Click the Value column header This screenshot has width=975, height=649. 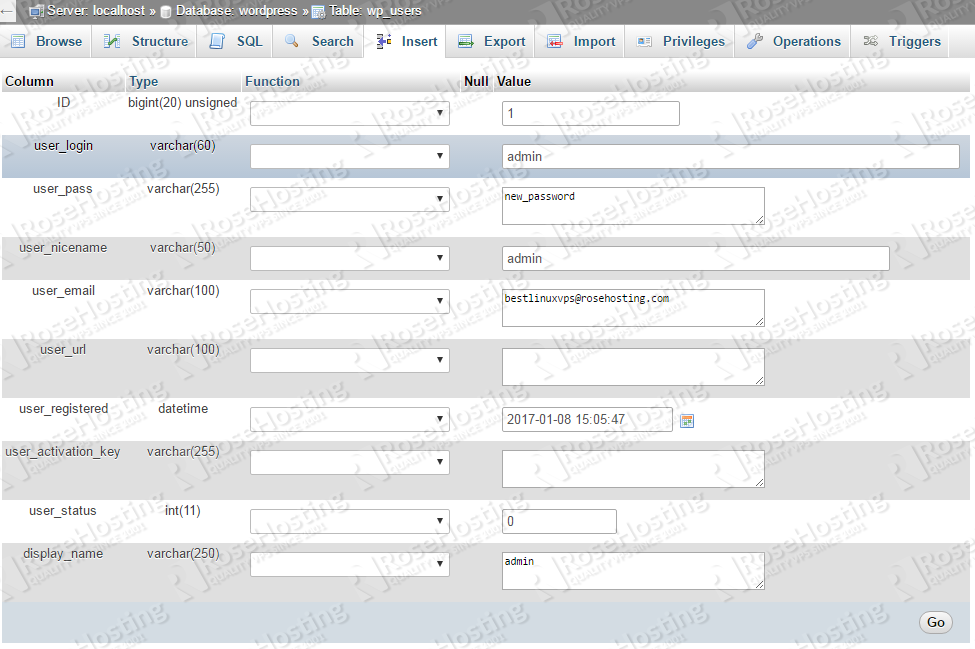coord(514,81)
